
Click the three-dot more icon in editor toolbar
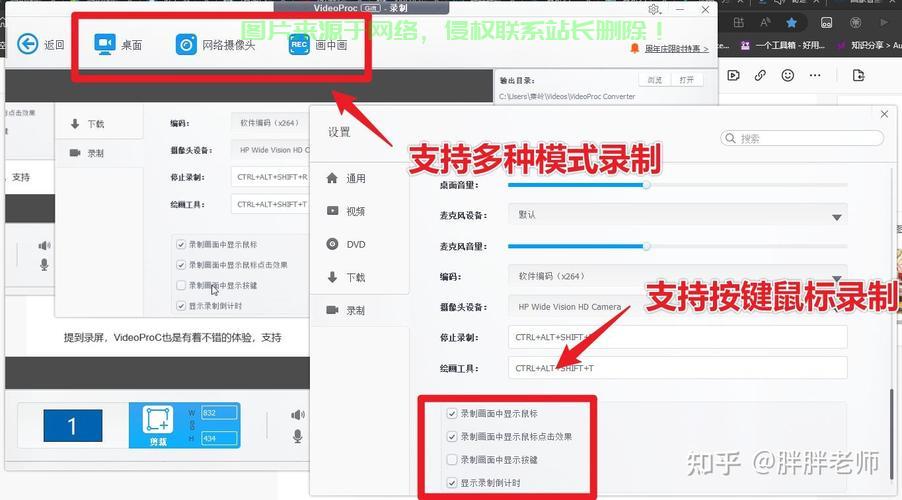coord(815,75)
